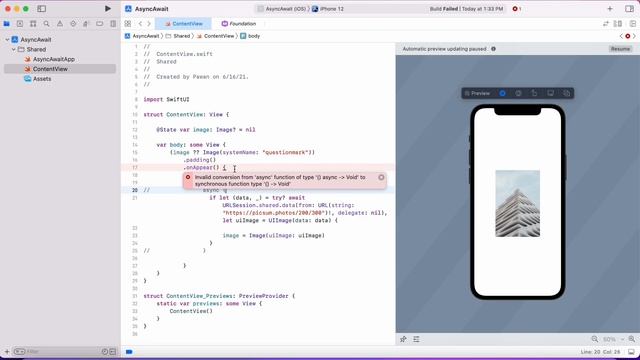Toggle code review changes arrows icon

pos(606,24)
